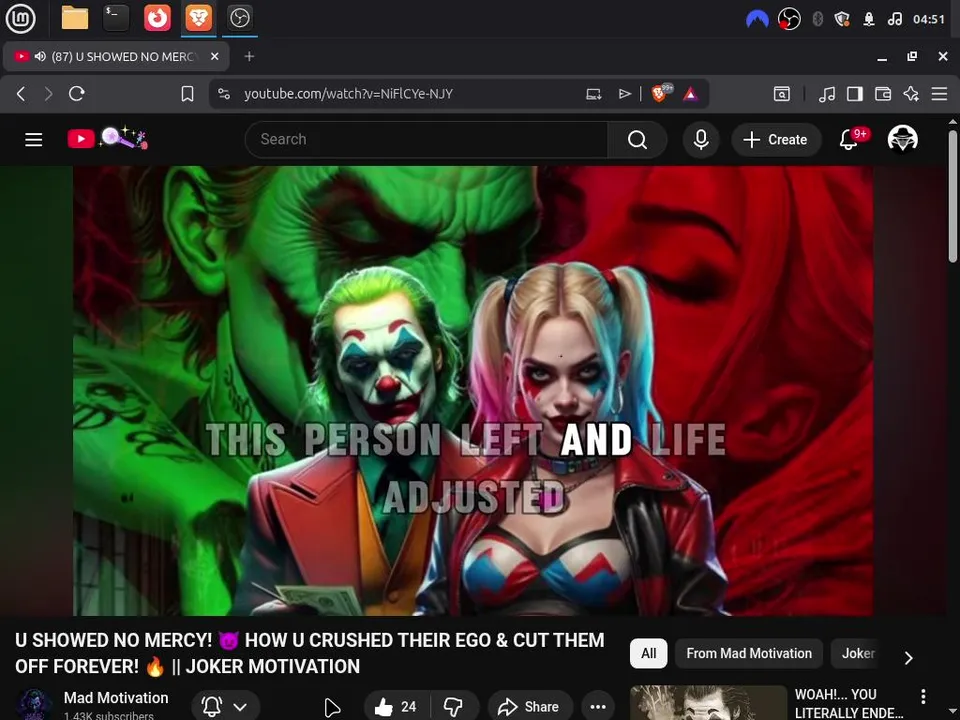The image size is (960, 720).
Task: Open more actions three-dot button
Action: click(x=598, y=707)
